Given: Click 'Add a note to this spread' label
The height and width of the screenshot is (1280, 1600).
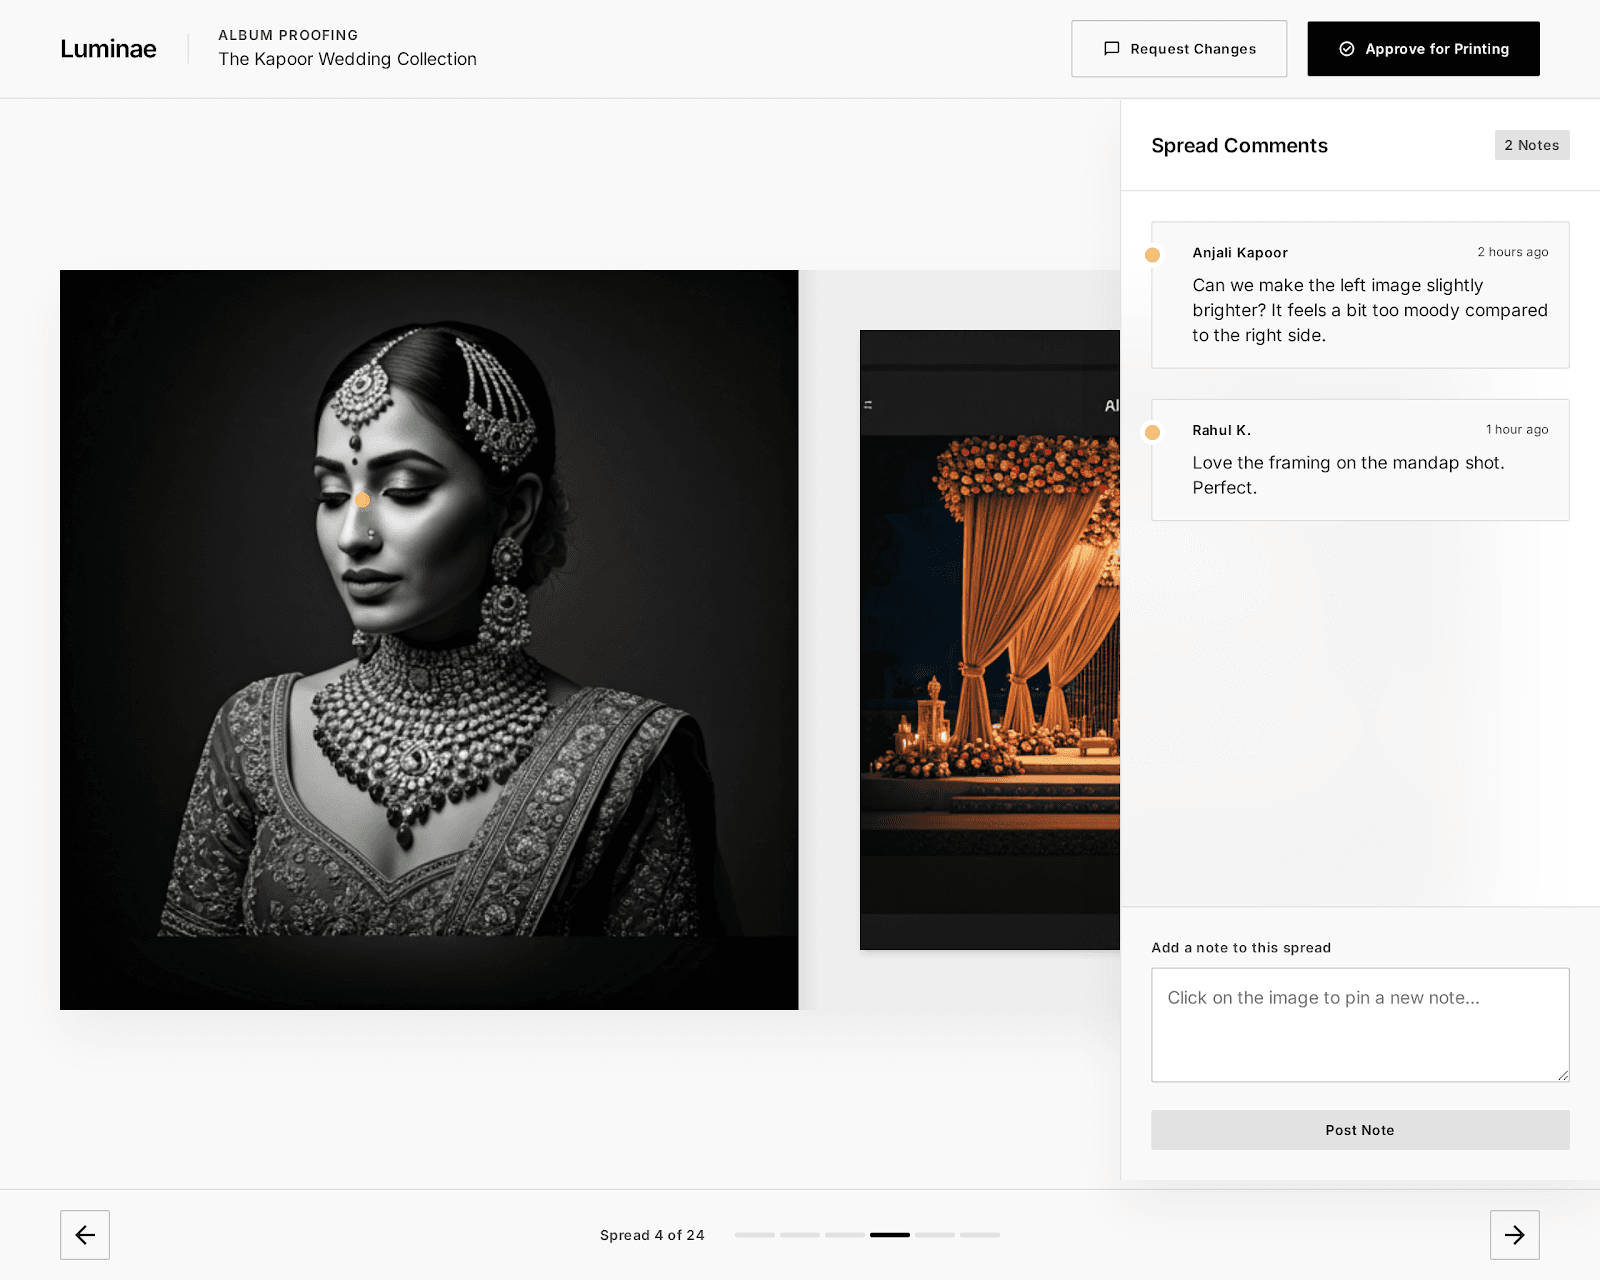Looking at the screenshot, I should point(1241,948).
